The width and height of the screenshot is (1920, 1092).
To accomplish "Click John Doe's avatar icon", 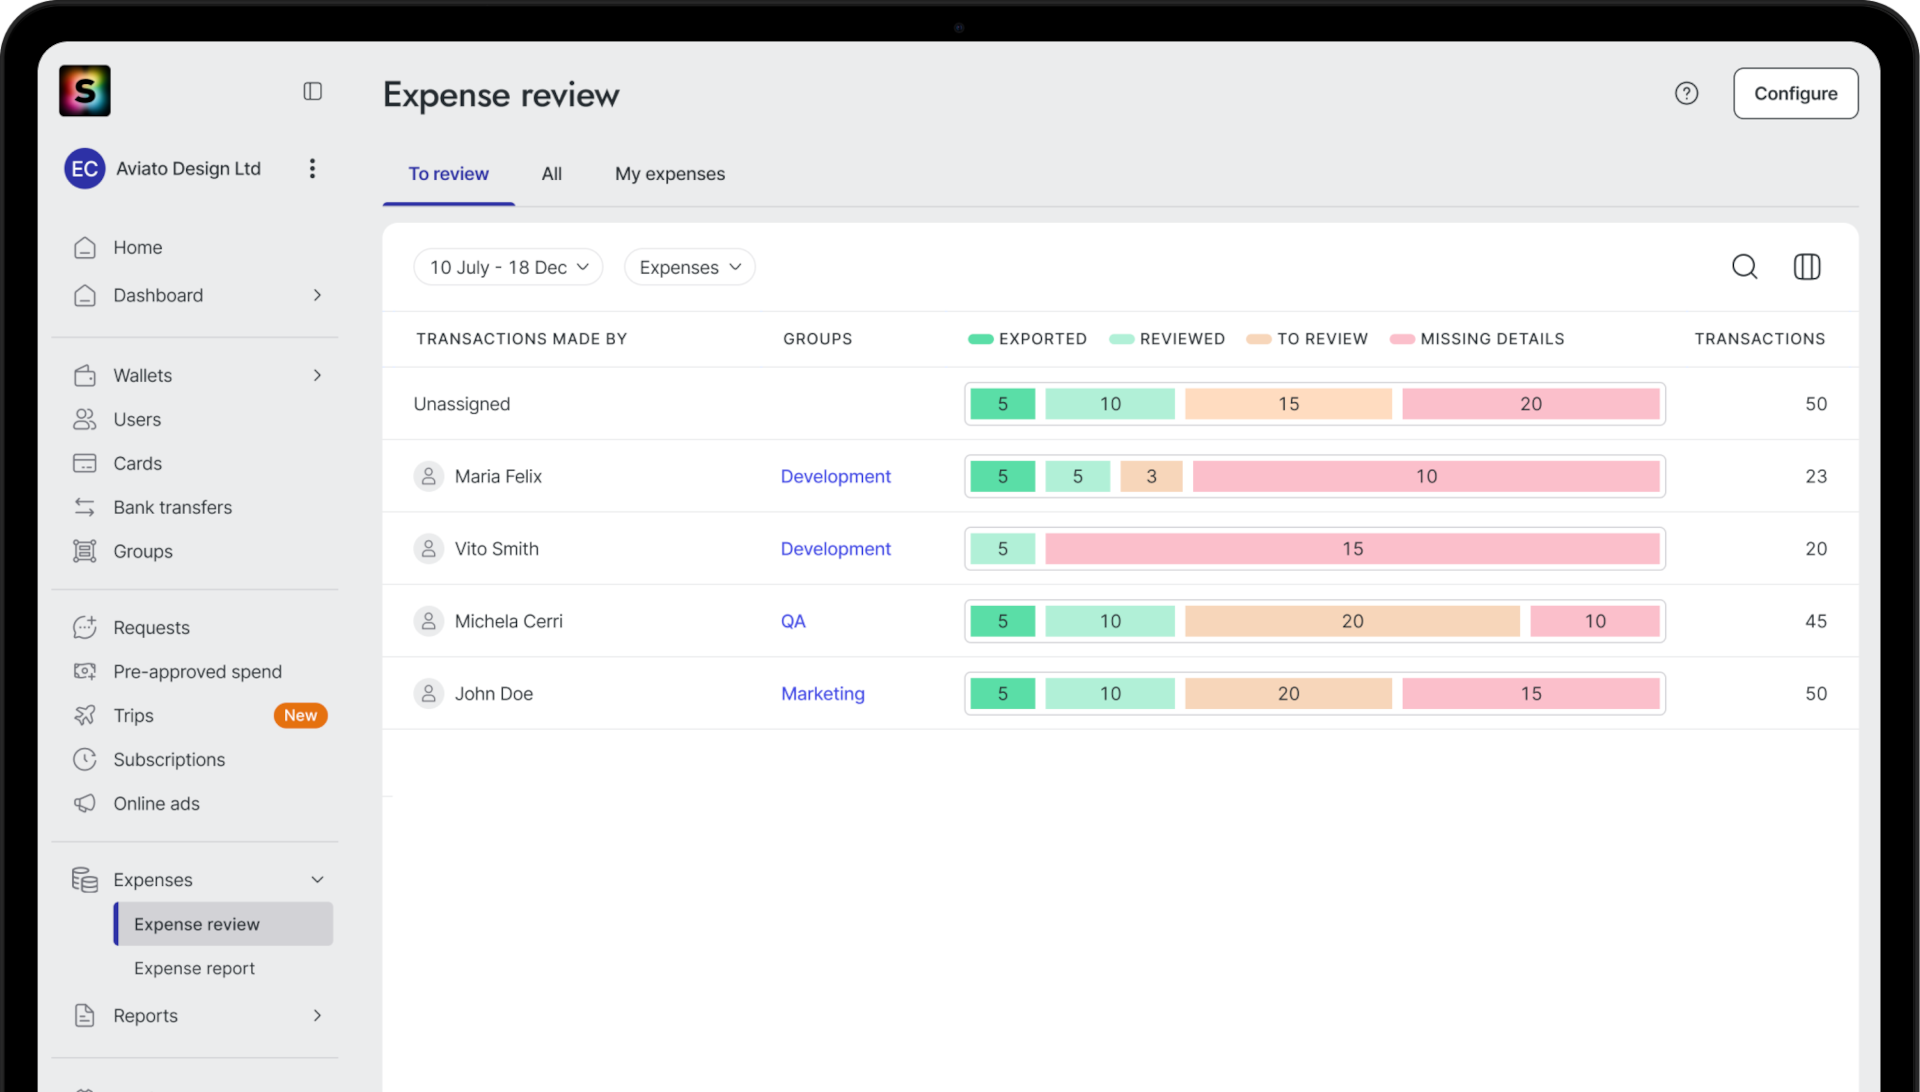I will (x=428, y=693).
